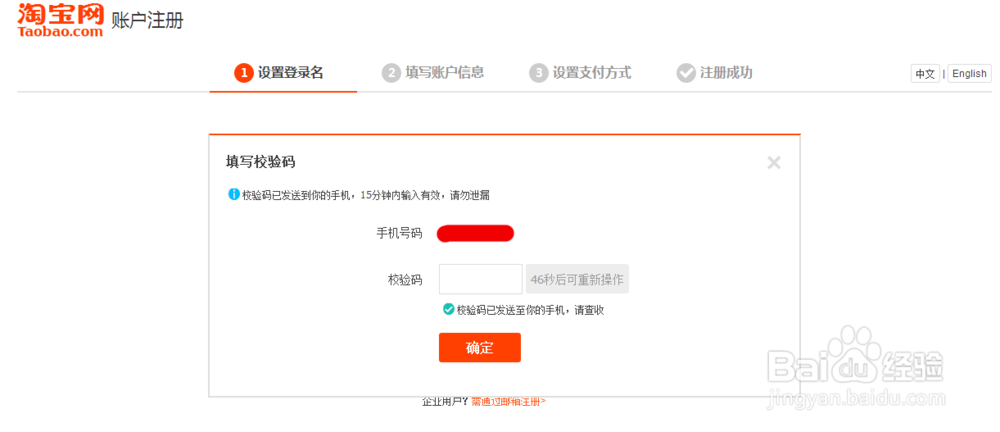Click the orange step 1 number circle
Screen dimensions: 1000x432
point(243,72)
